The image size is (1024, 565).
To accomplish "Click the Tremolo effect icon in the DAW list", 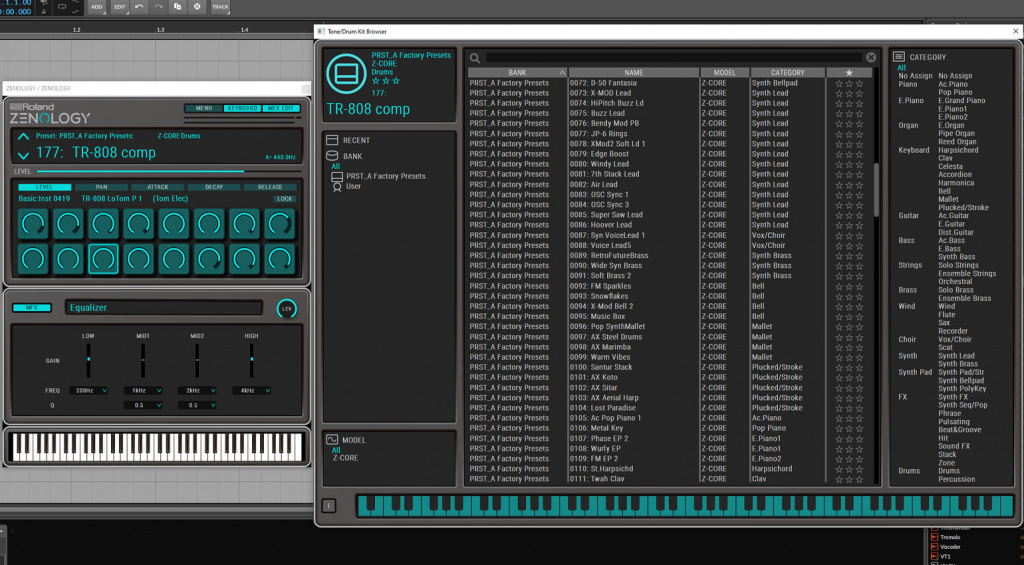I will tap(935, 537).
